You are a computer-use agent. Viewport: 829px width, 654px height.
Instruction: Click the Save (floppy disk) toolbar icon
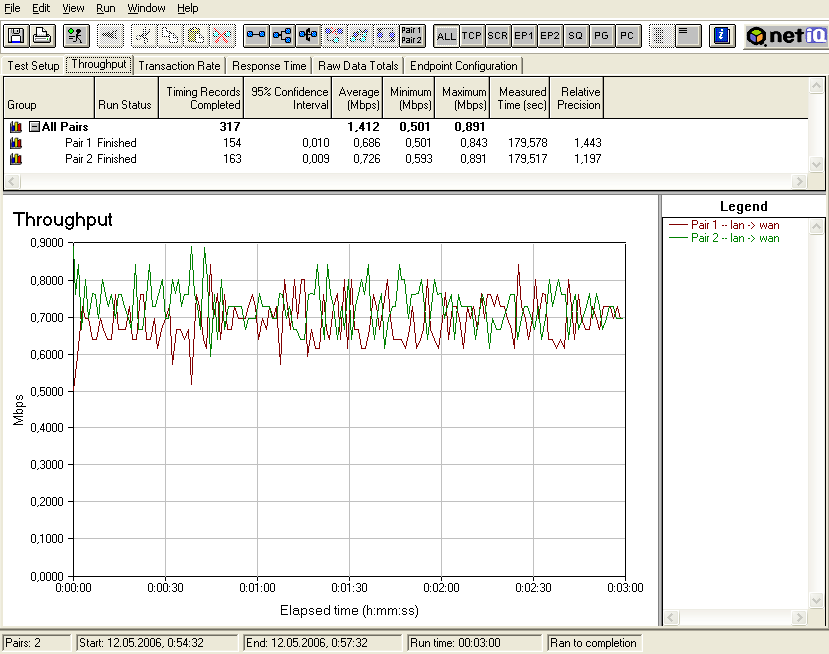click(x=16, y=36)
